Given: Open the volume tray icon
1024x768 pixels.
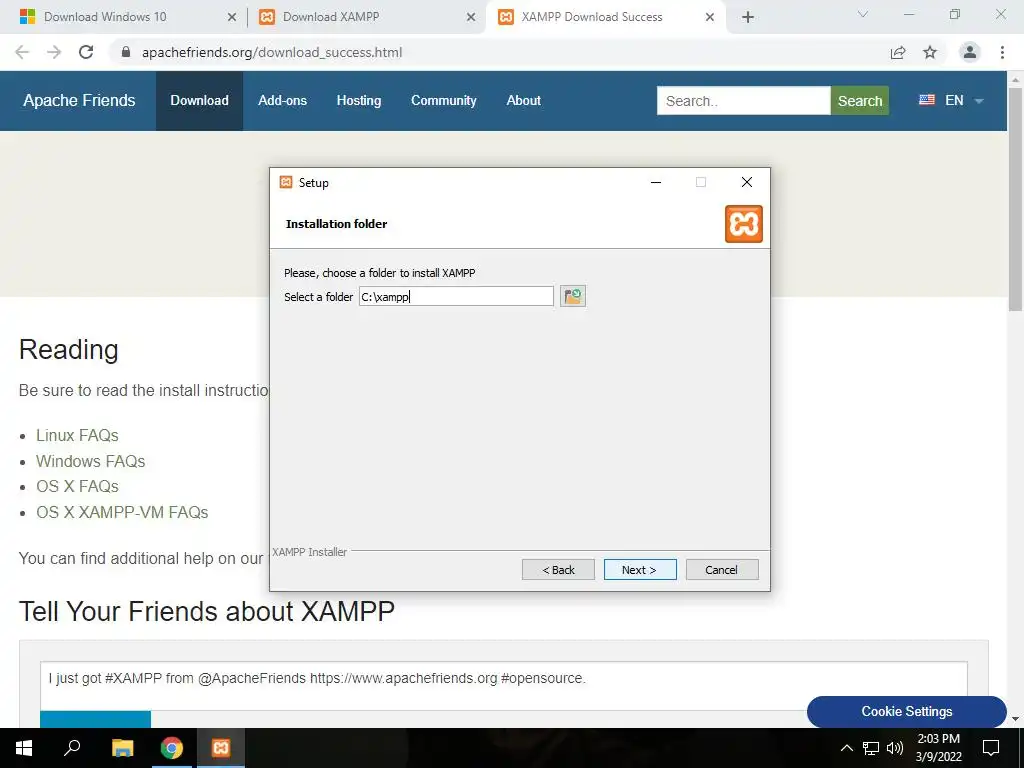Looking at the screenshot, I should (x=895, y=748).
